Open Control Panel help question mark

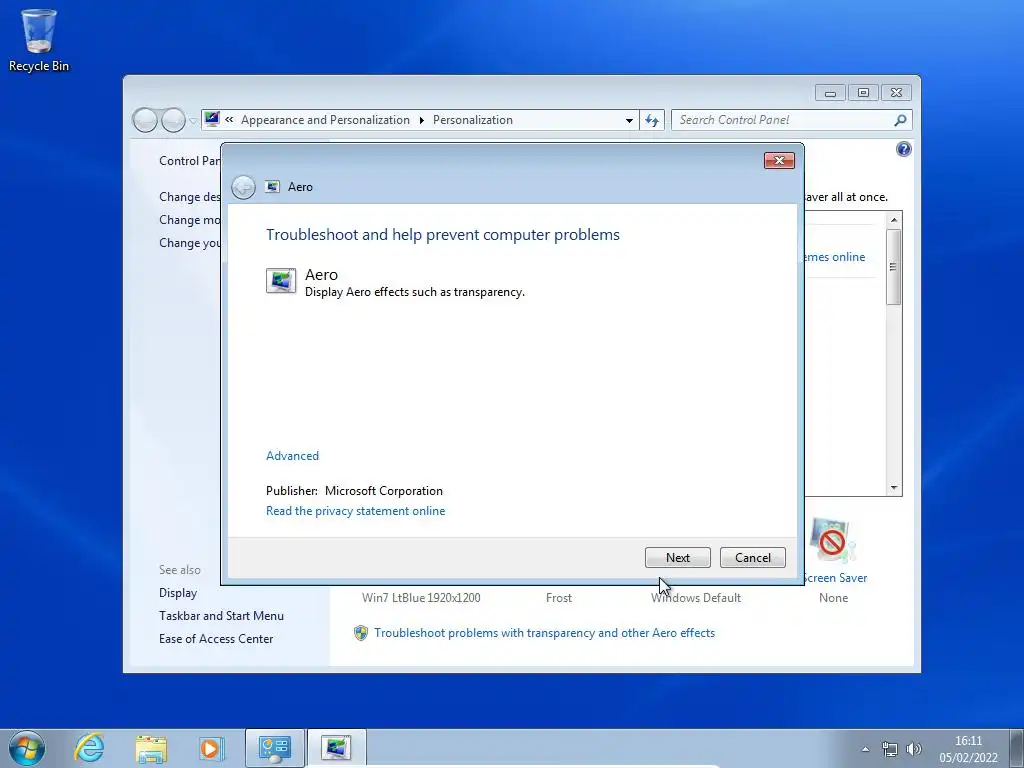[x=903, y=150]
